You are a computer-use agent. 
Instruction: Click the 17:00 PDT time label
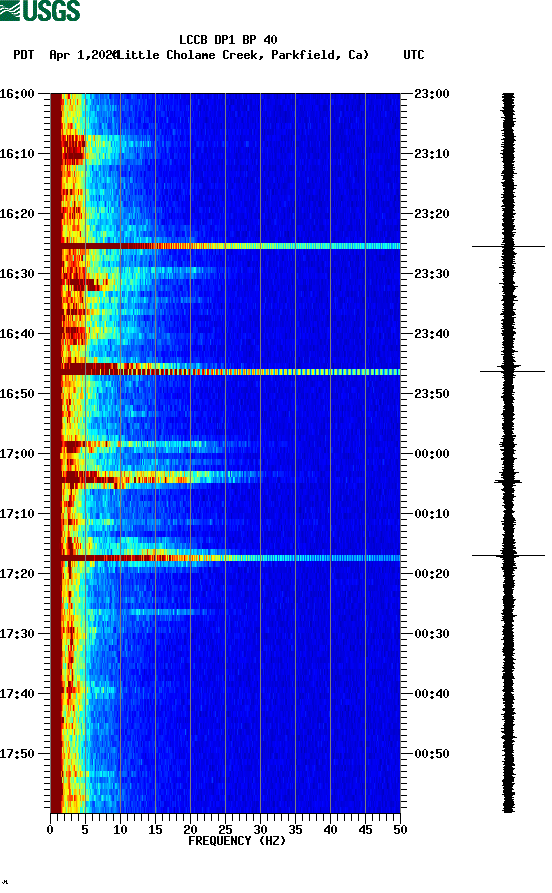[17, 454]
